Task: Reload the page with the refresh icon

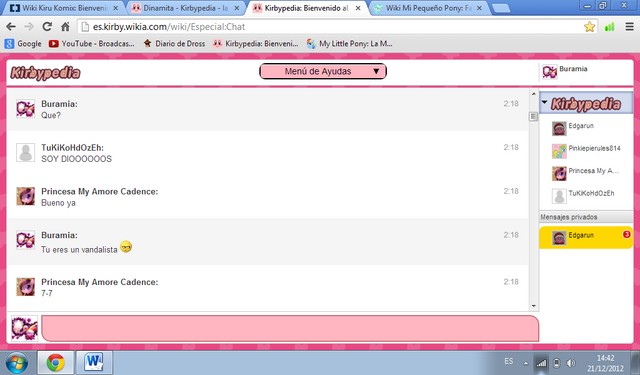Action: [47, 27]
